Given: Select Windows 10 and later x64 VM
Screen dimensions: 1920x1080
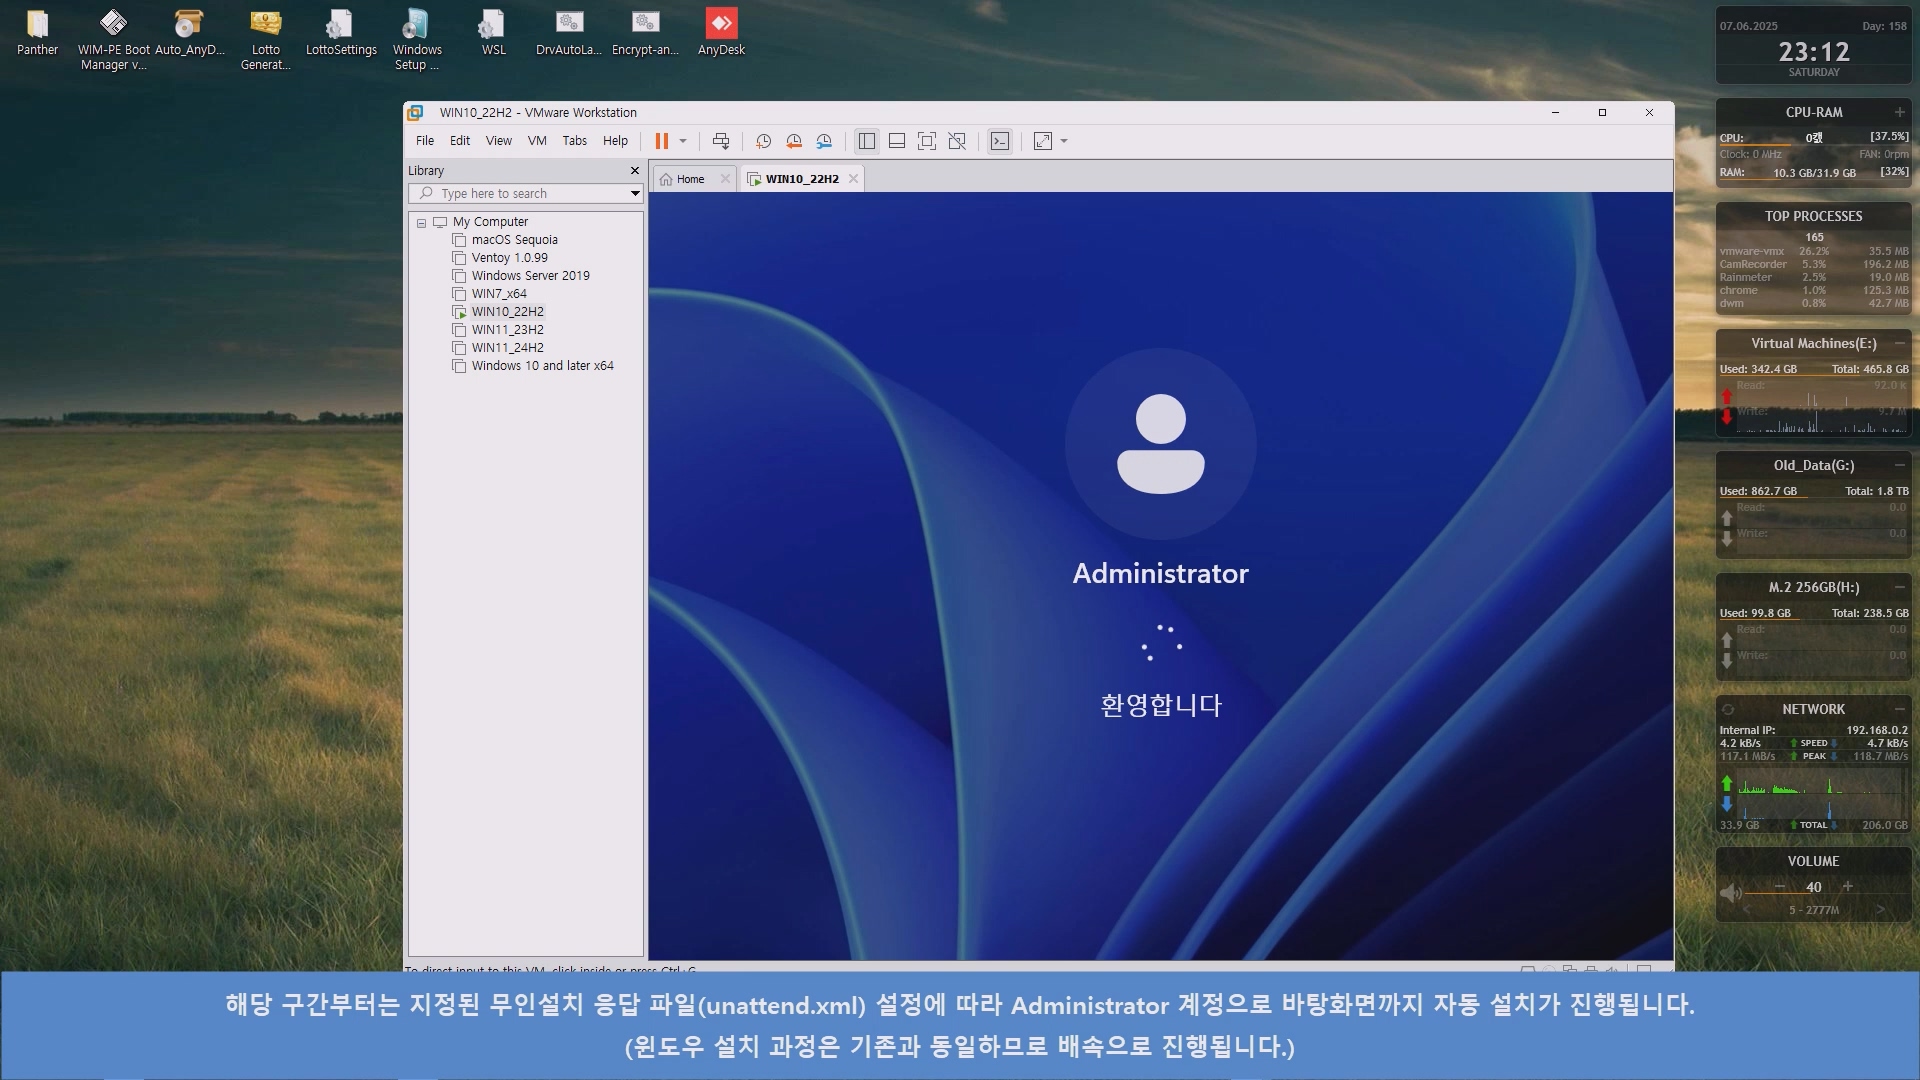Looking at the screenshot, I should point(542,366).
